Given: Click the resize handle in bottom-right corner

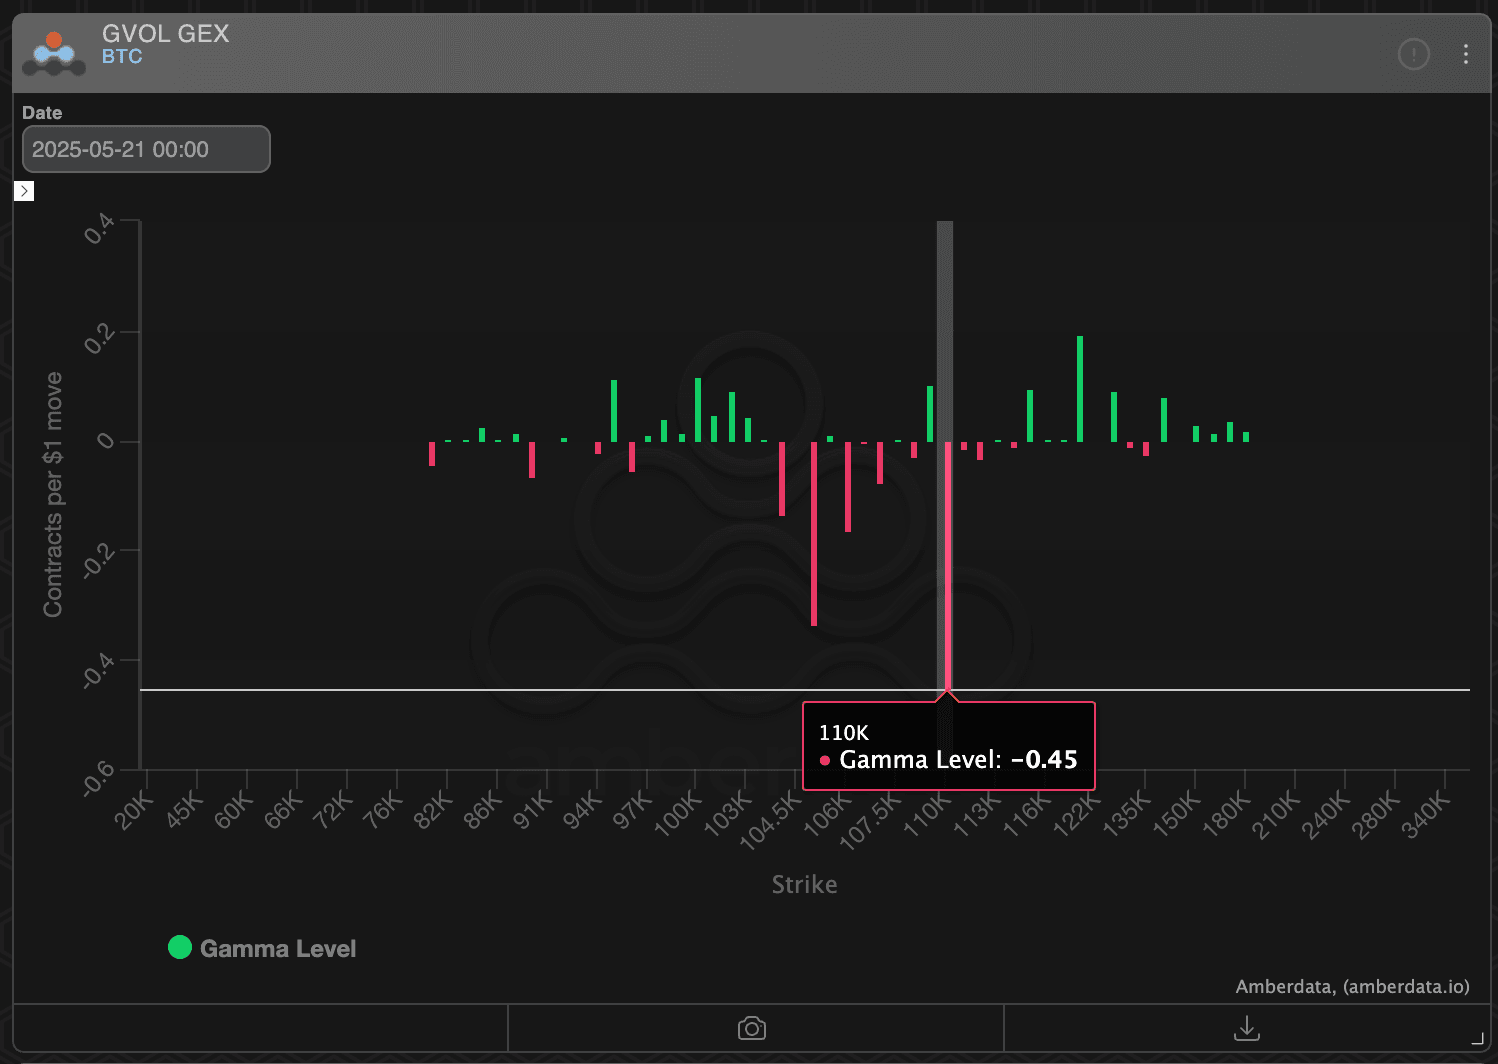Looking at the screenshot, I should pos(1477,1040).
